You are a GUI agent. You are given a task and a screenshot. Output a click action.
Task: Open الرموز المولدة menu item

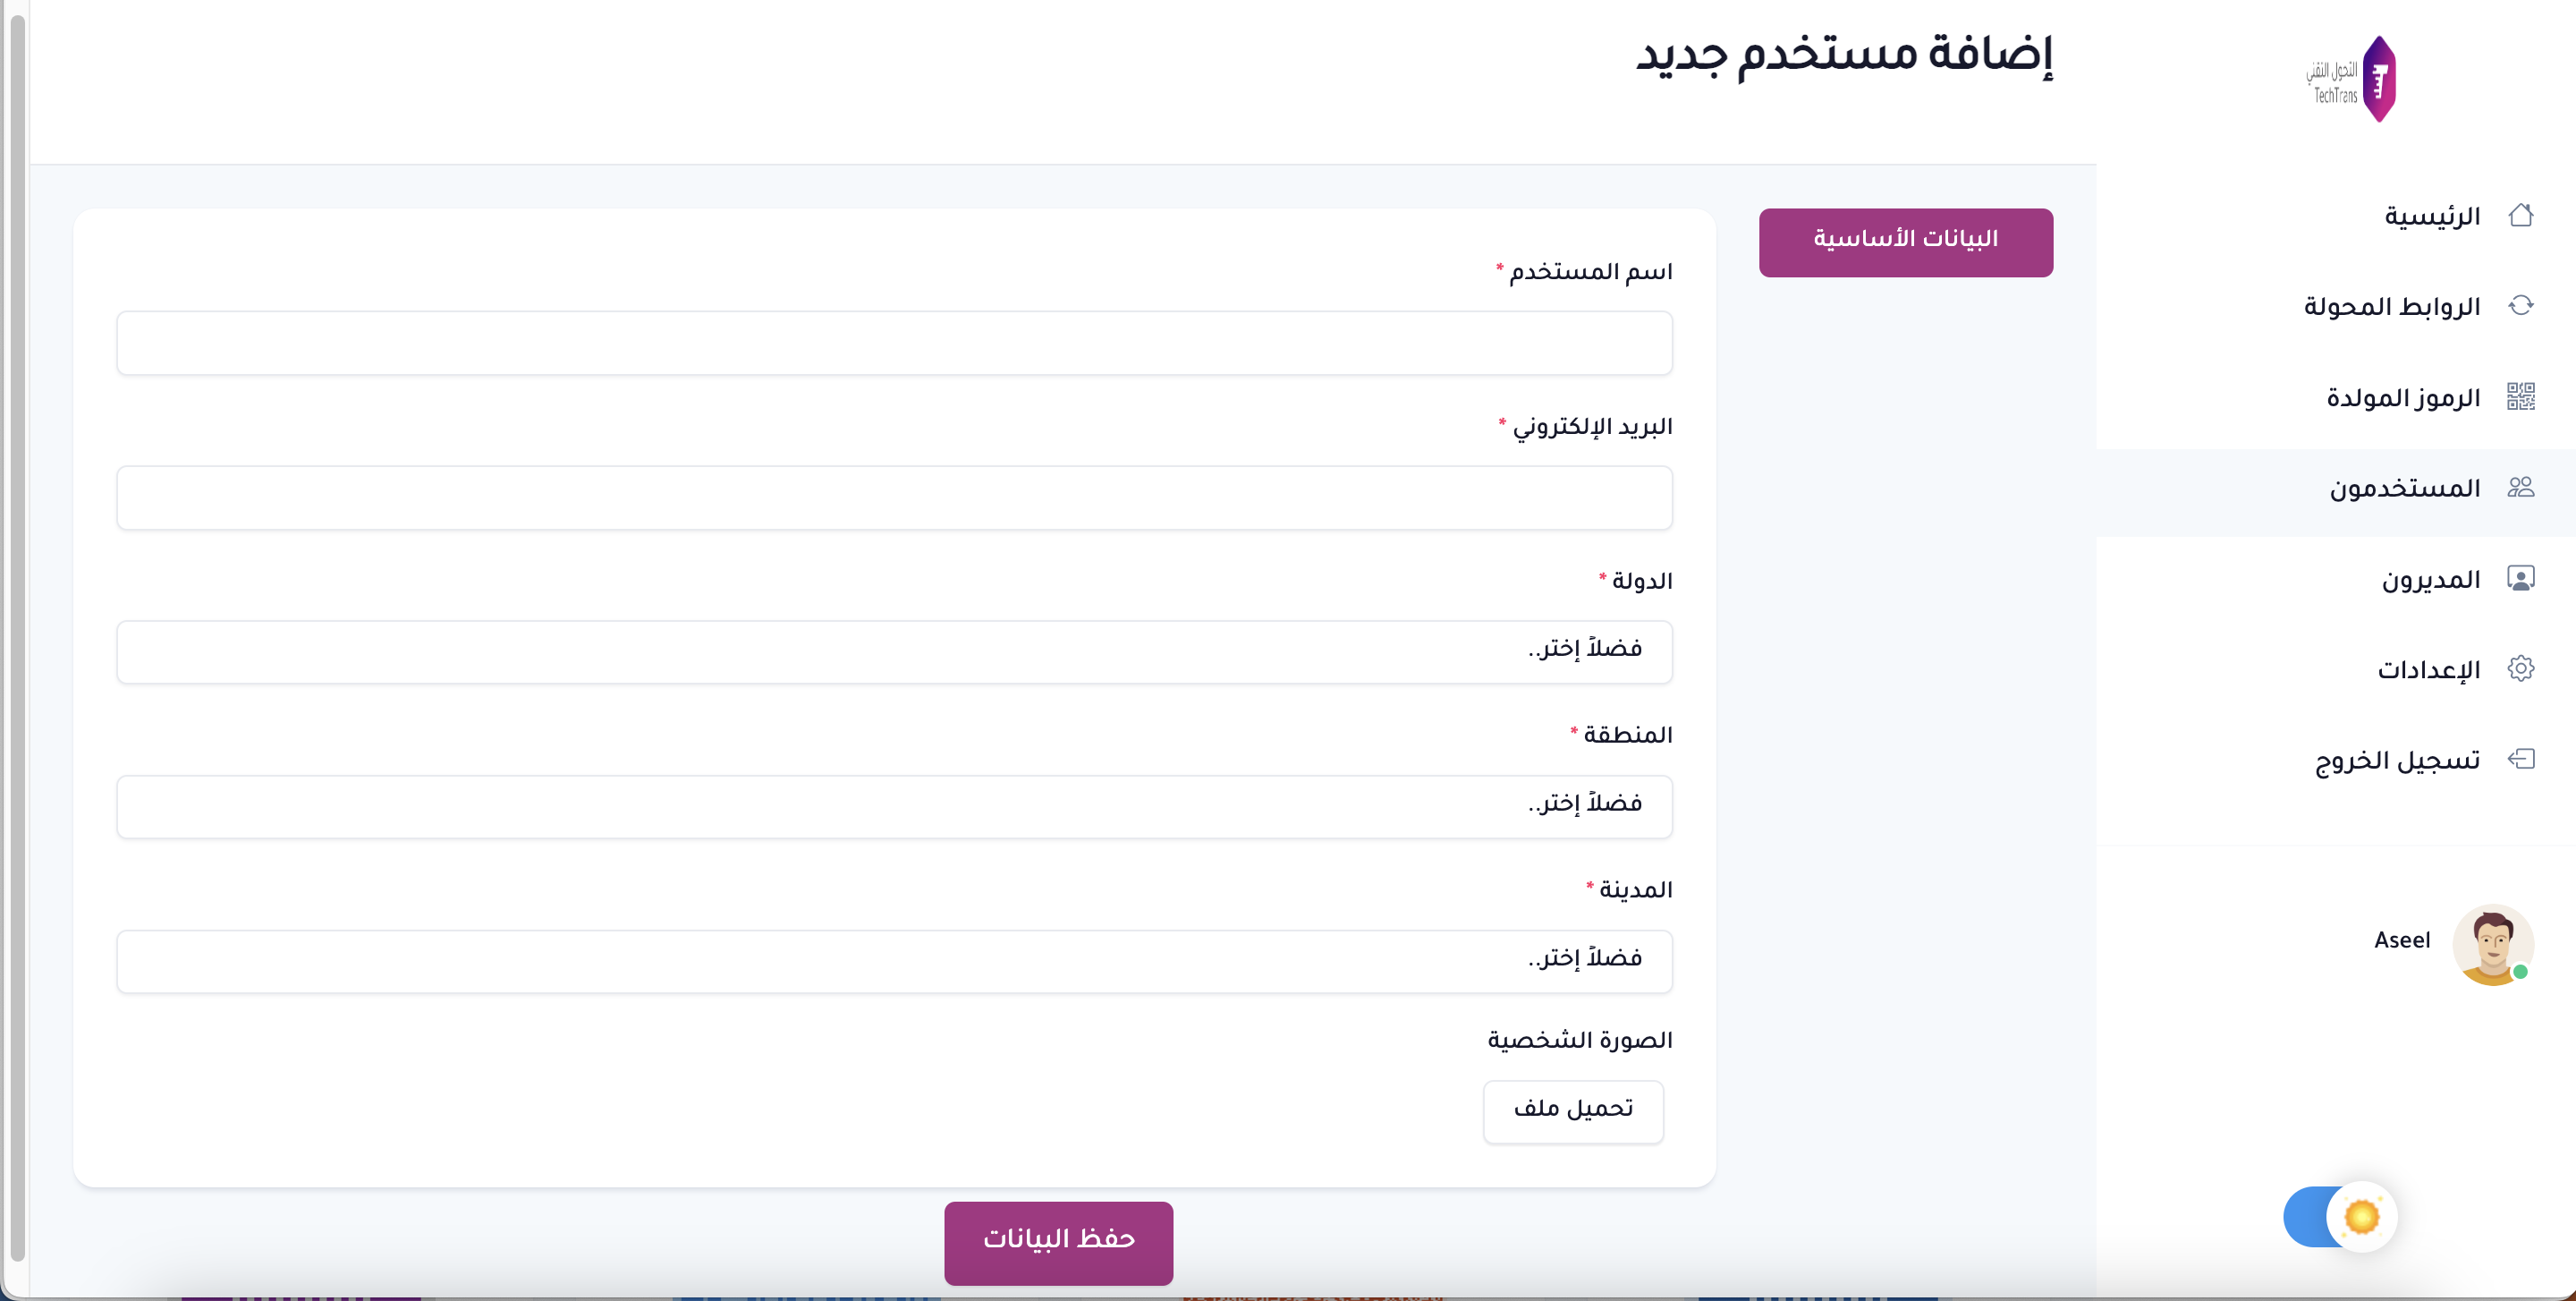coord(2402,398)
